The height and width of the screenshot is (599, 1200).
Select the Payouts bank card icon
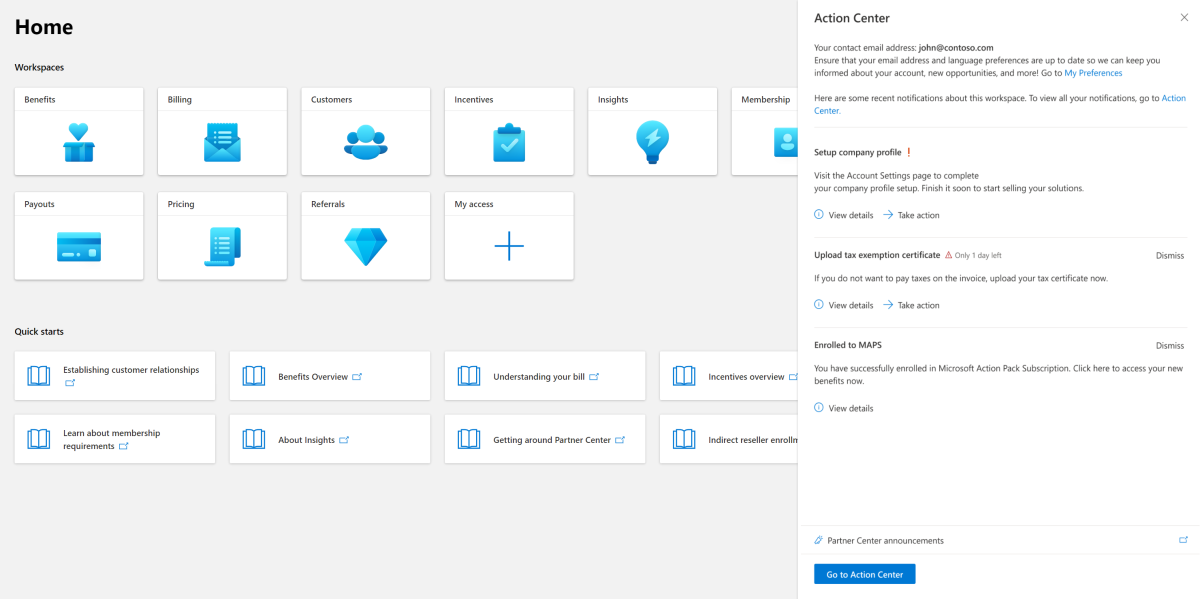pyautogui.click(x=78, y=246)
